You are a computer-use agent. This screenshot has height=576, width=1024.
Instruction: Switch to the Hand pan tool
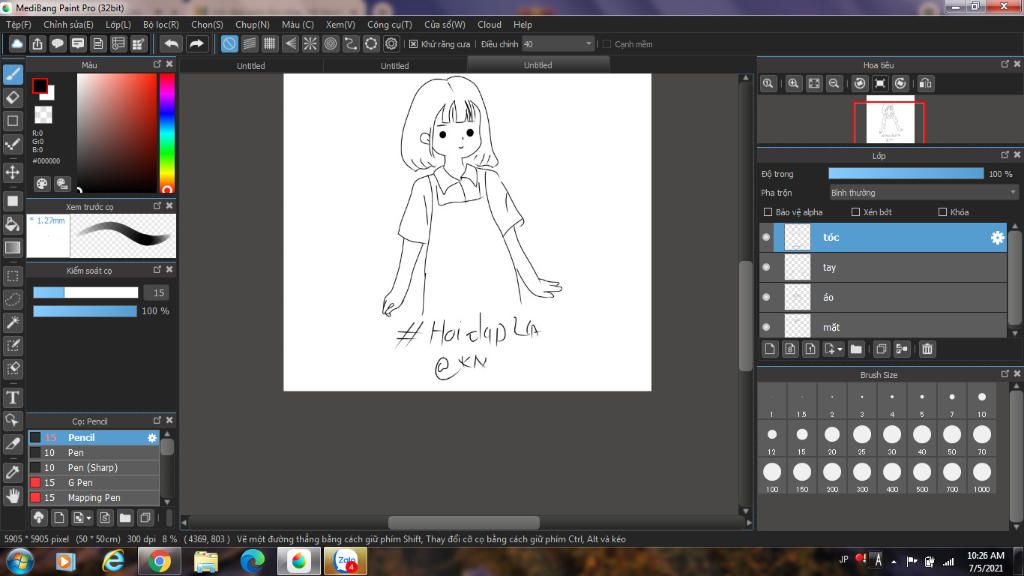(x=12, y=496)
